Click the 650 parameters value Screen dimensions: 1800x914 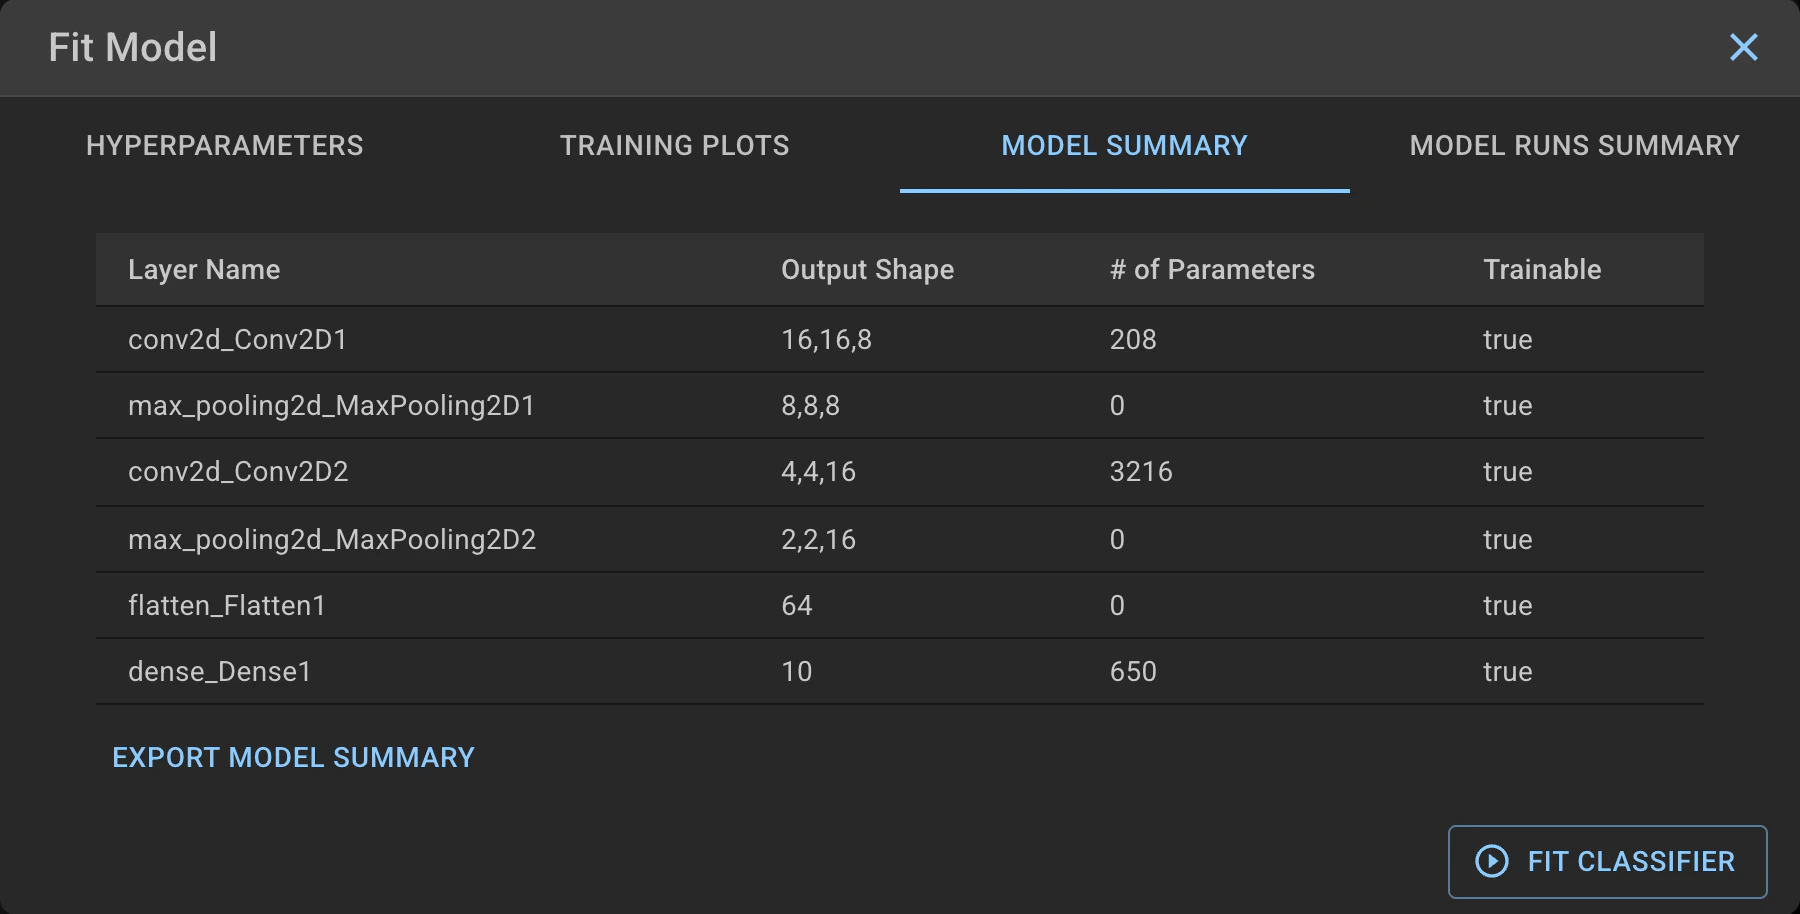click(1133, 672)
